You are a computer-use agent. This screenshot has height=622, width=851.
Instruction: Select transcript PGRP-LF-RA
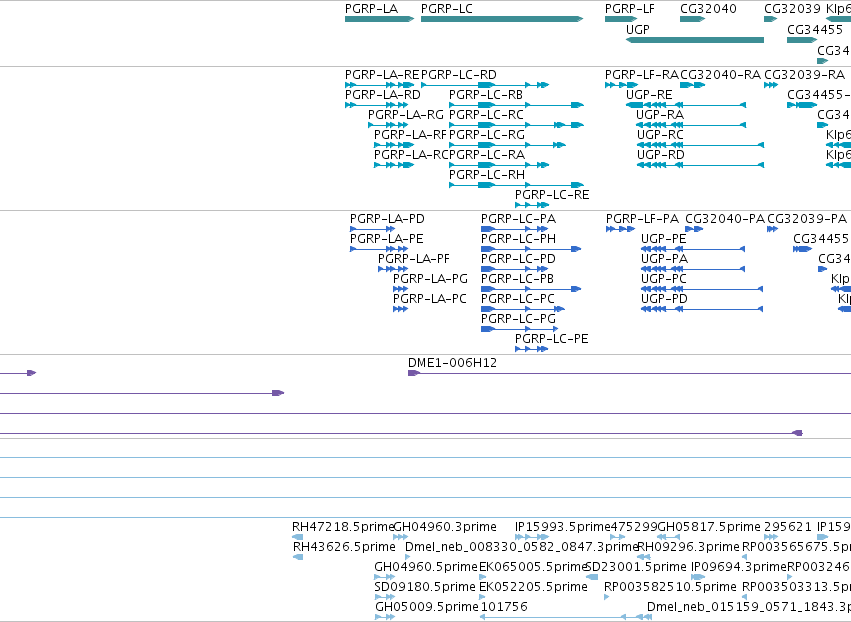(621, 85)
